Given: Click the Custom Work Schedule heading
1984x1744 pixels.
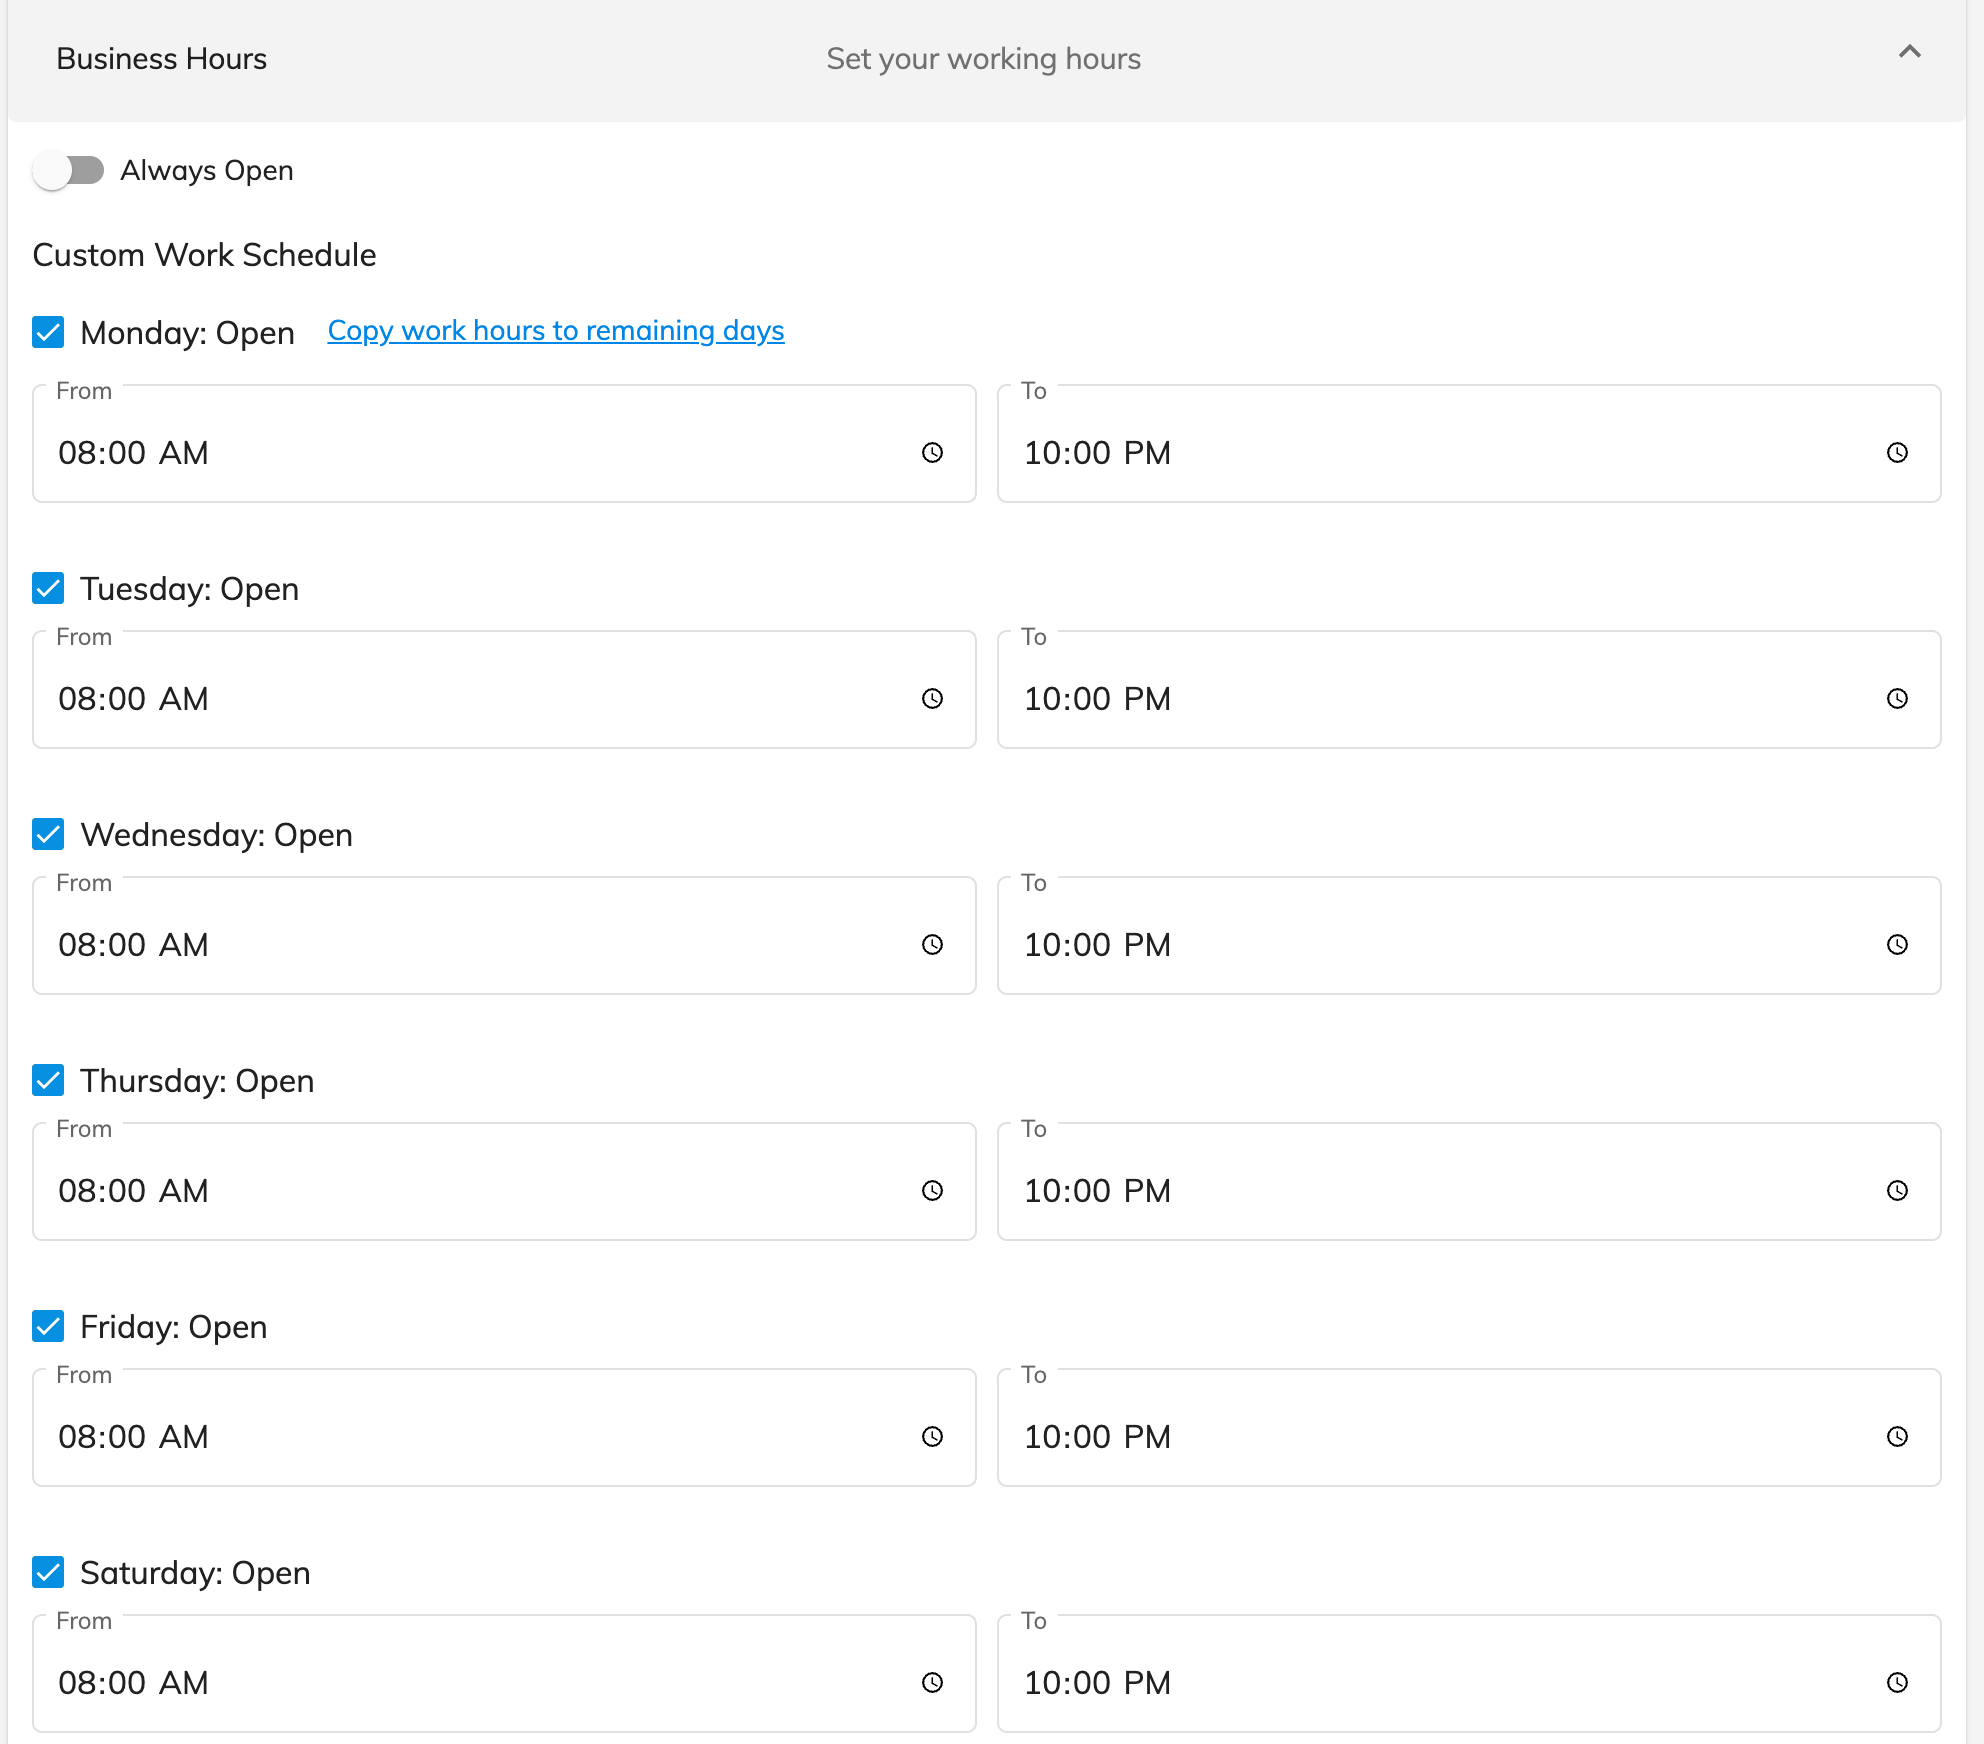Looking at the screenshot, I should [x=204, y=255].
